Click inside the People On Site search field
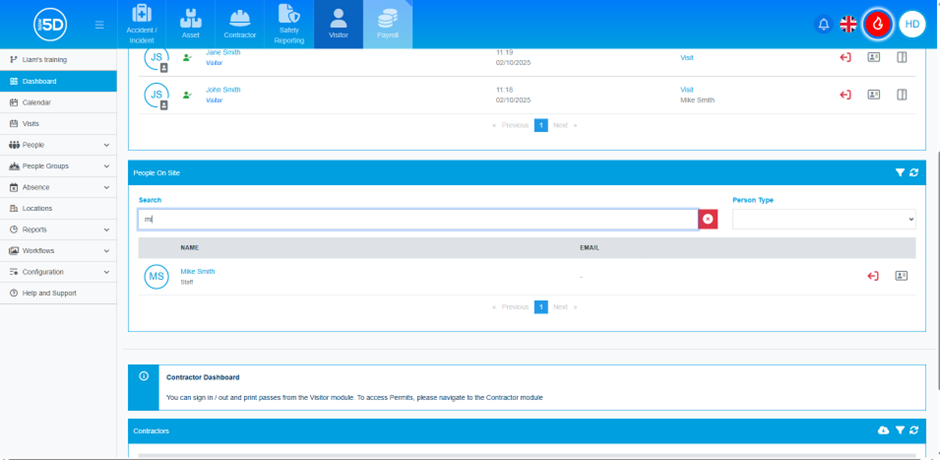Screen dimensions: 940x460 click(418, 219)
